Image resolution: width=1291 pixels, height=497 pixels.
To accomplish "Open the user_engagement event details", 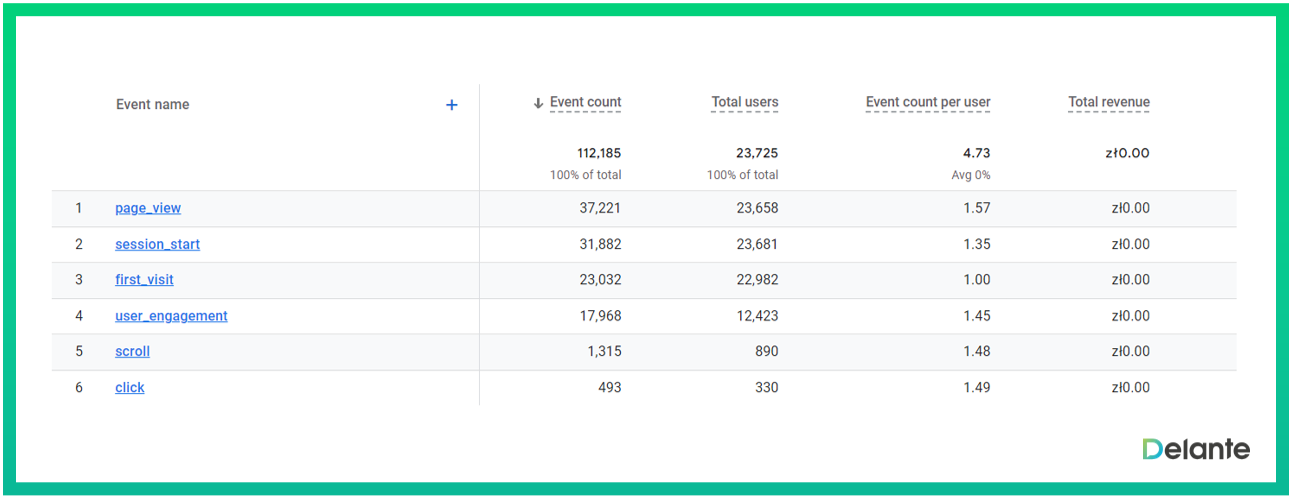I will pyautogui.click(x=171, y=316).
